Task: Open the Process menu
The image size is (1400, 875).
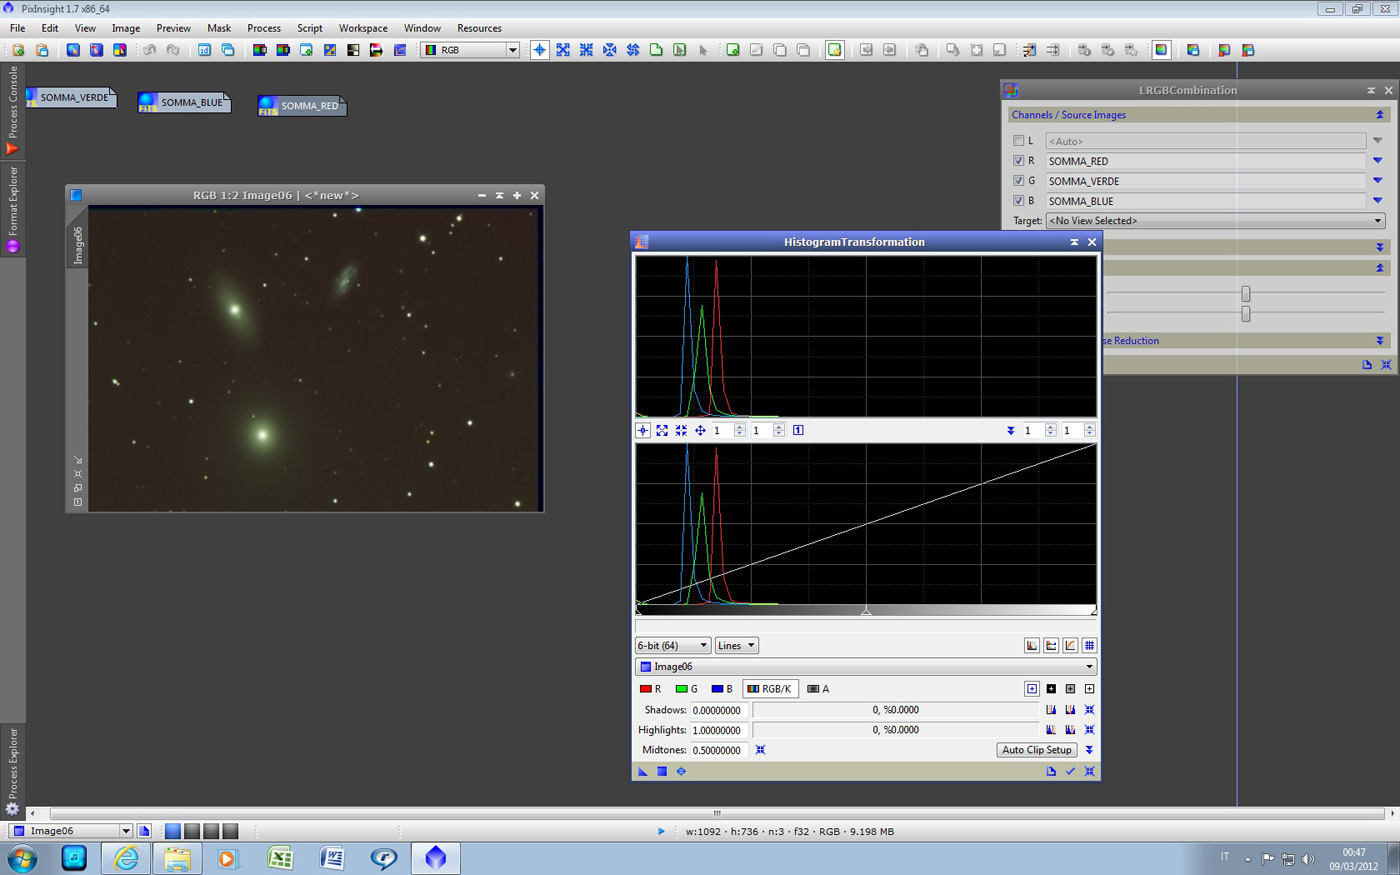Action: coord(264,28)
